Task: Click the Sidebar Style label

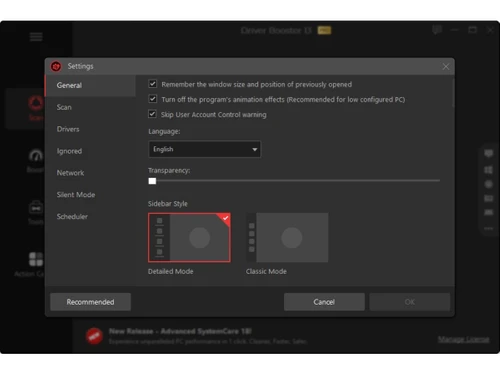Action: (168, 204)
